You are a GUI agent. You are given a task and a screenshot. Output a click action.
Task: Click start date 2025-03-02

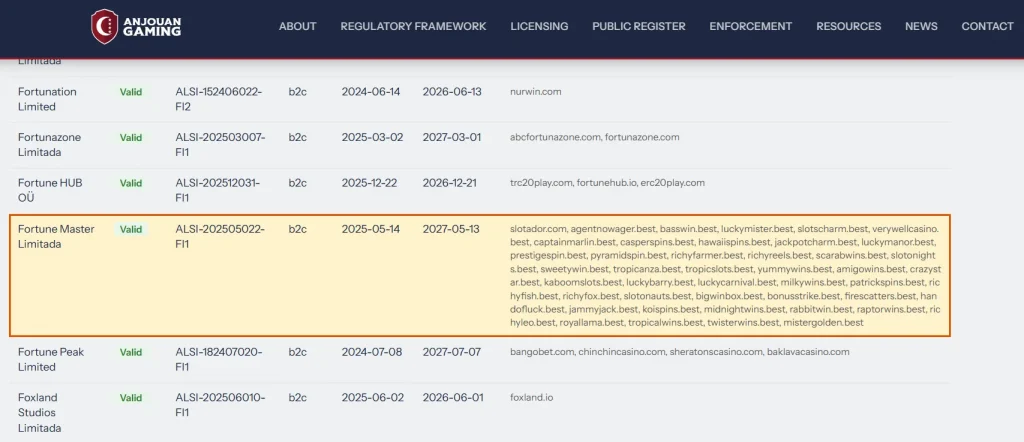pyautogui.click(x=372, y=138)
